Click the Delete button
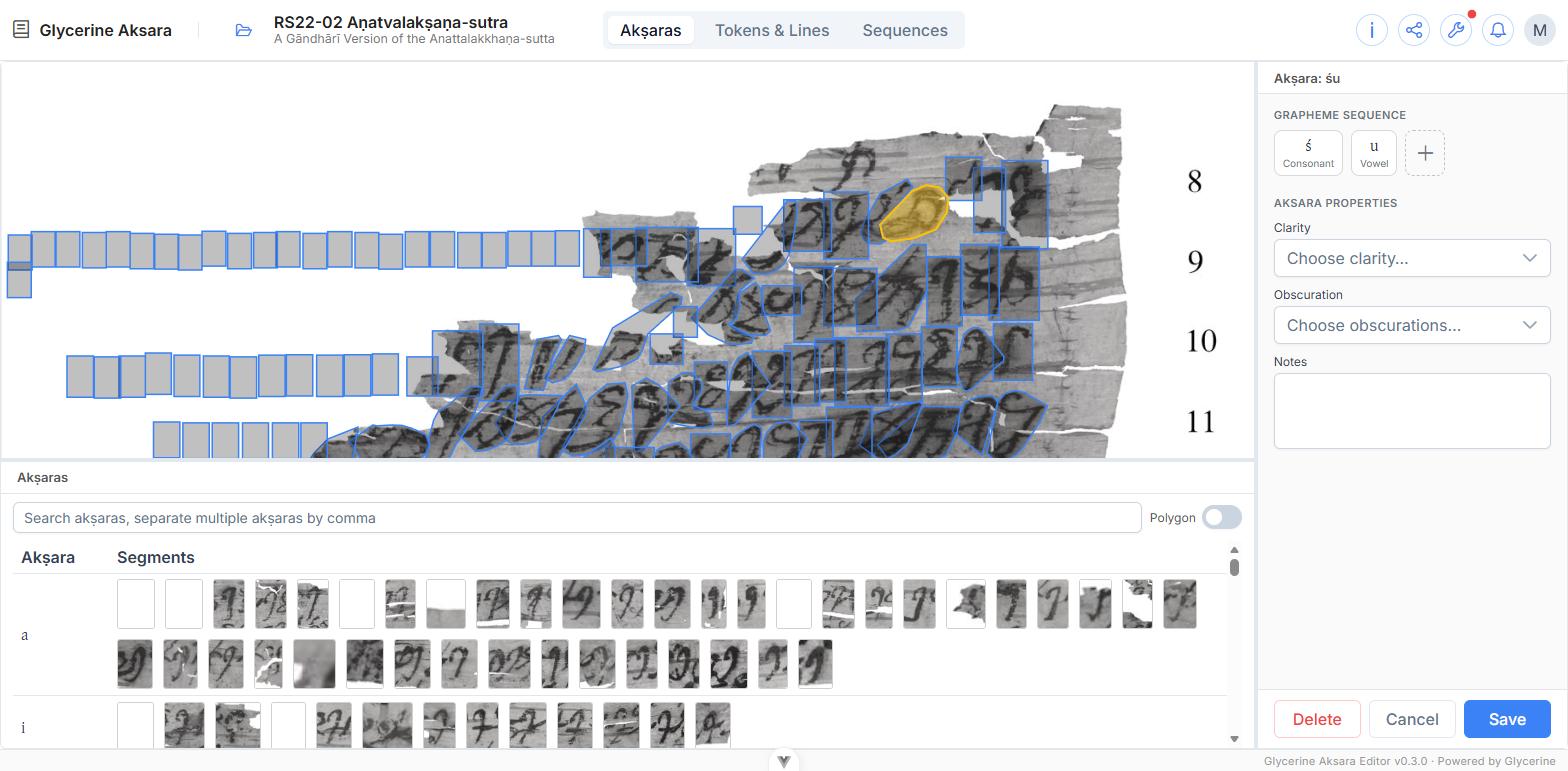Image resolution: width=1568 pixels, height=771 pixels. pos(1317,719)
